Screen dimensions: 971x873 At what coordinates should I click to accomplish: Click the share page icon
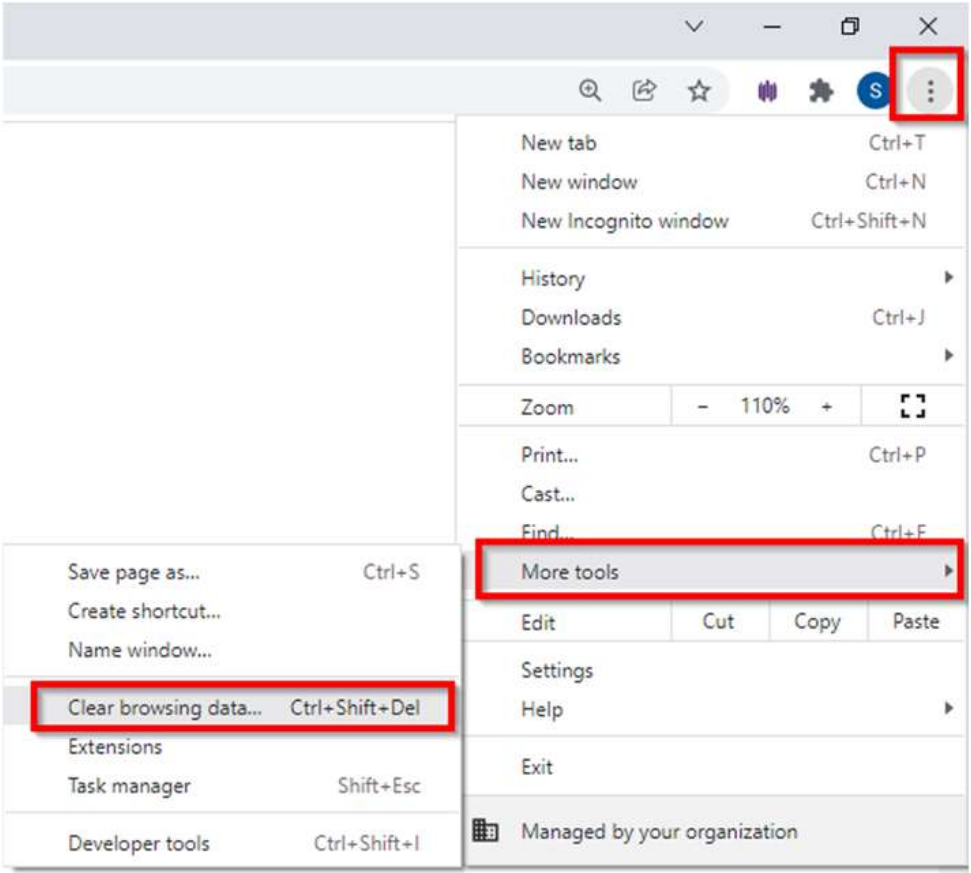coord(645,92)
